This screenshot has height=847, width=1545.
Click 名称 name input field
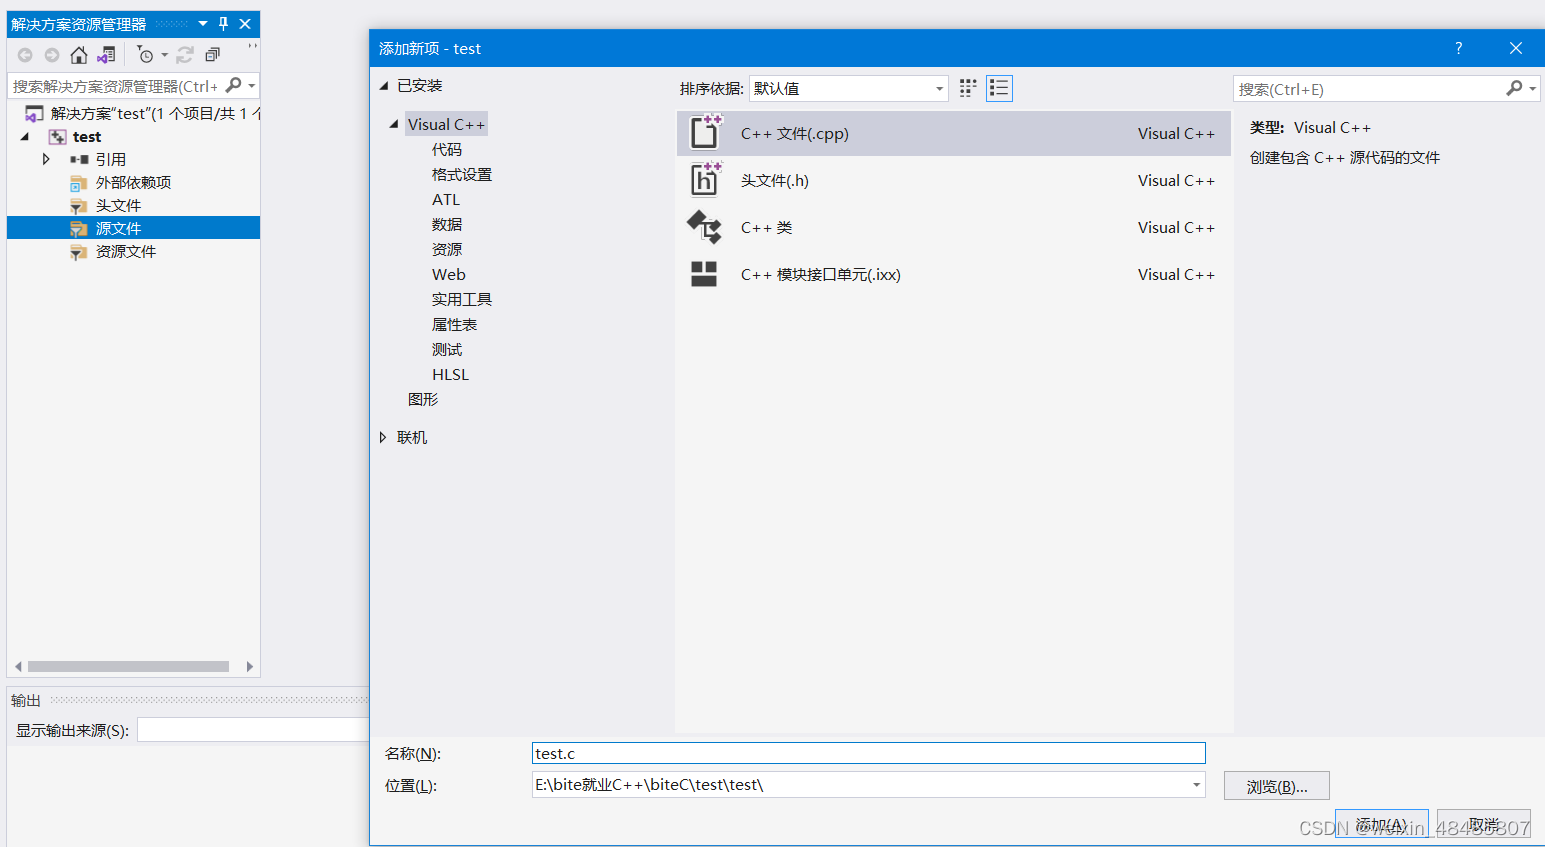tap(868, 753)
